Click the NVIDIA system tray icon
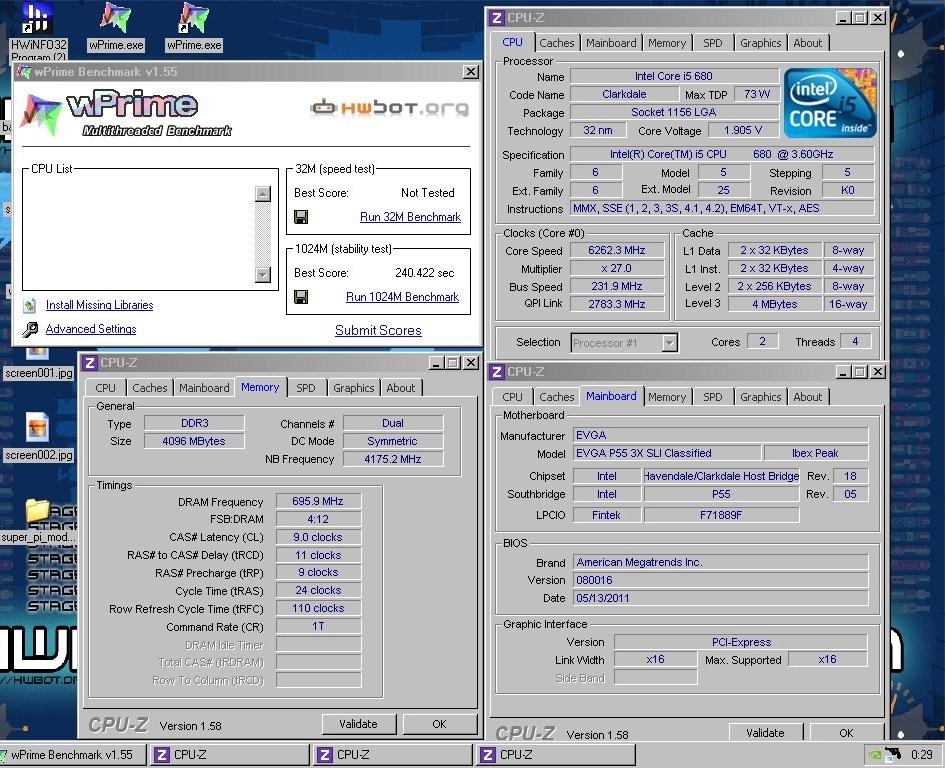 click(x=873, y=754)
